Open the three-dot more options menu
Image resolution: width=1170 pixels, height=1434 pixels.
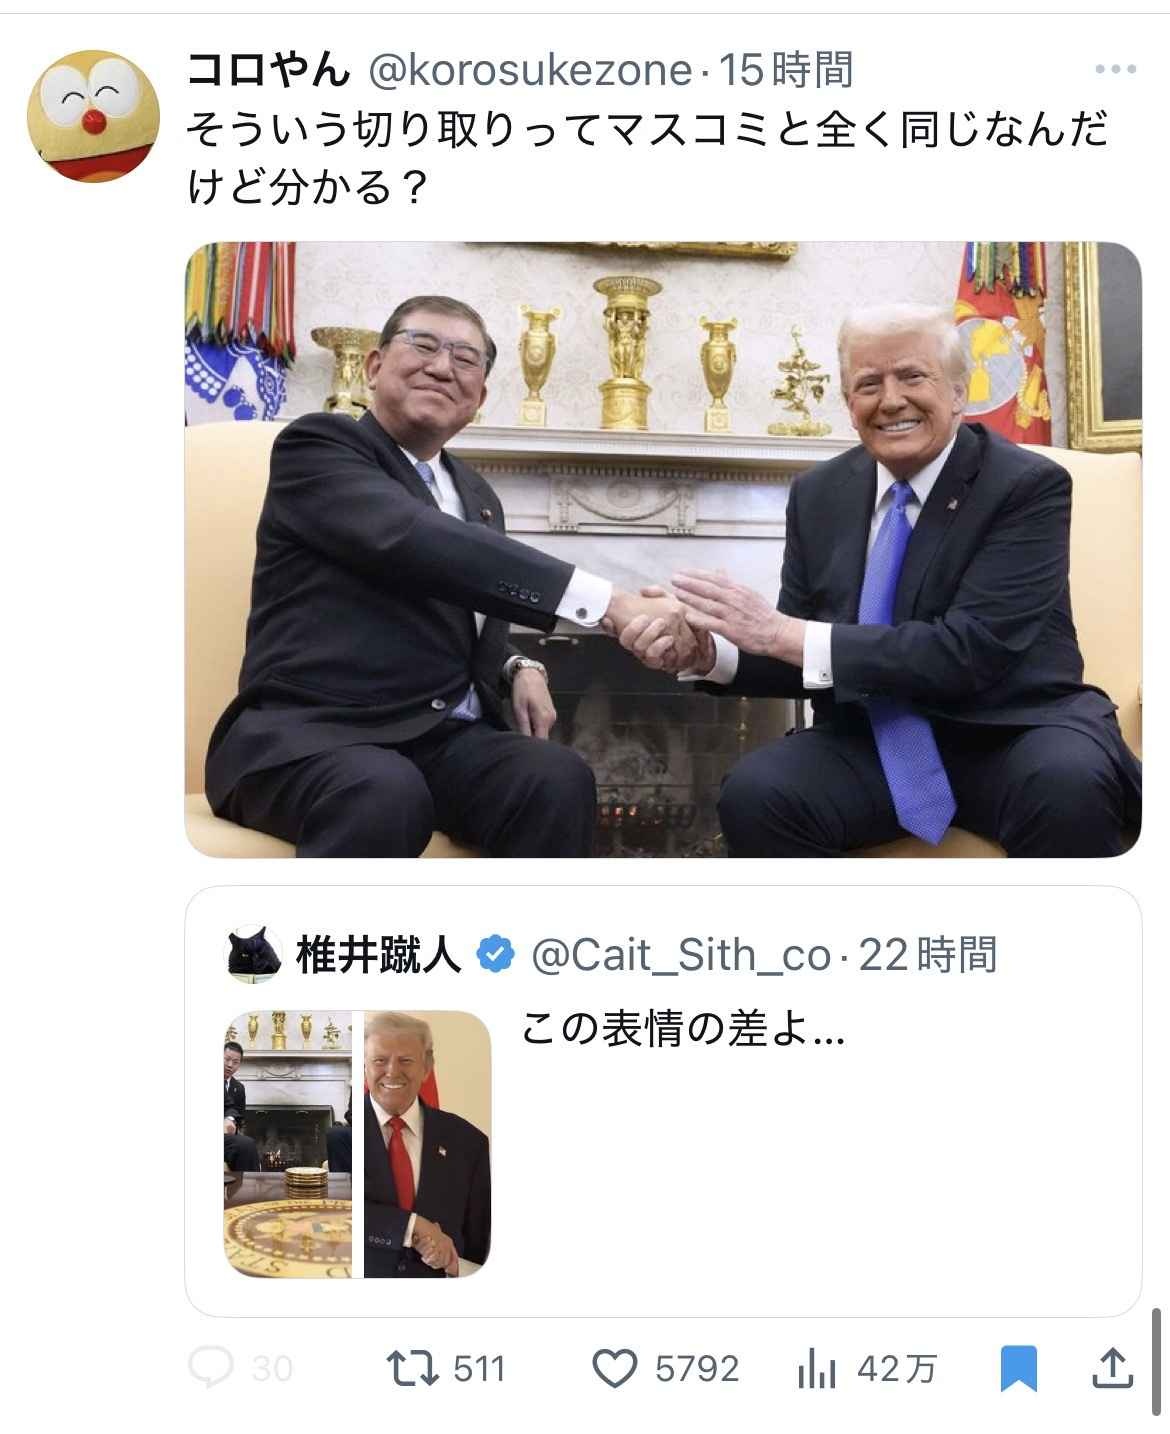coord(1116,69)
